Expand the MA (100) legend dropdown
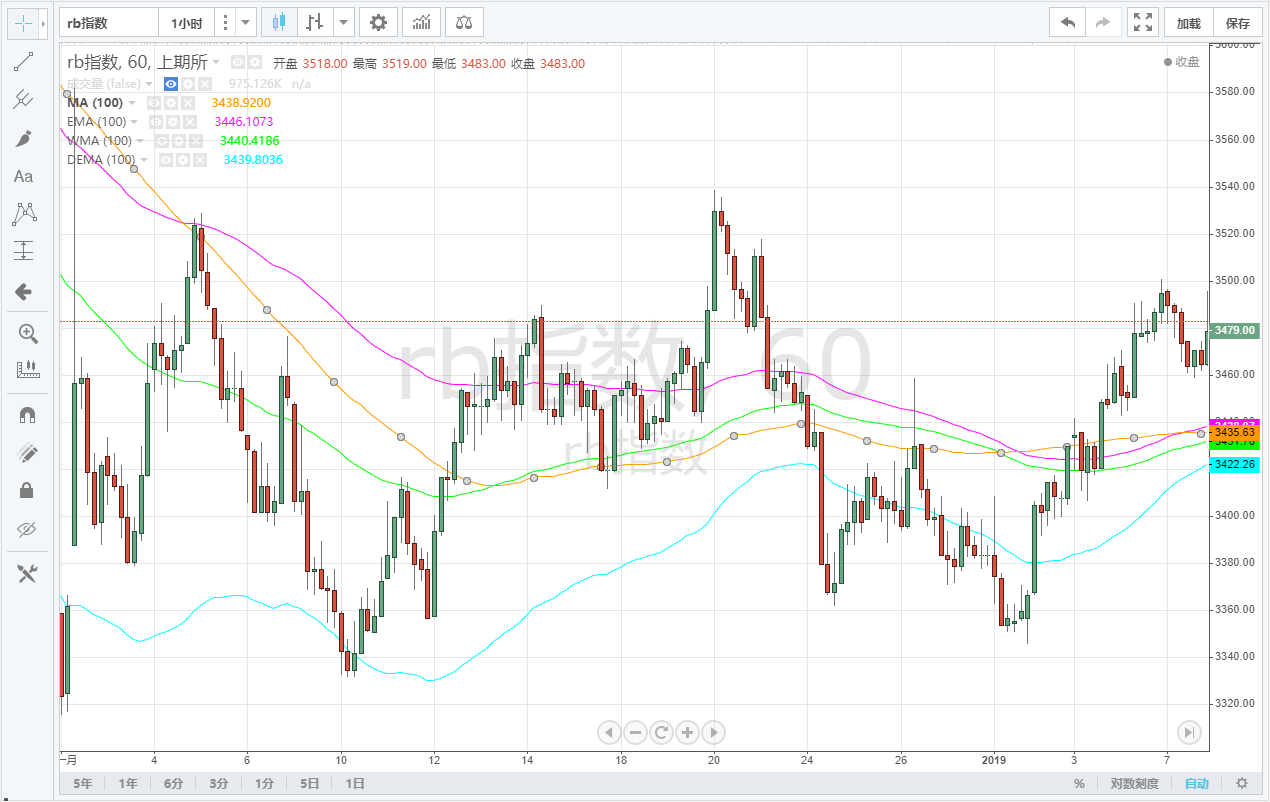The width and height of the screenshot is (1270, 802). 134,103
